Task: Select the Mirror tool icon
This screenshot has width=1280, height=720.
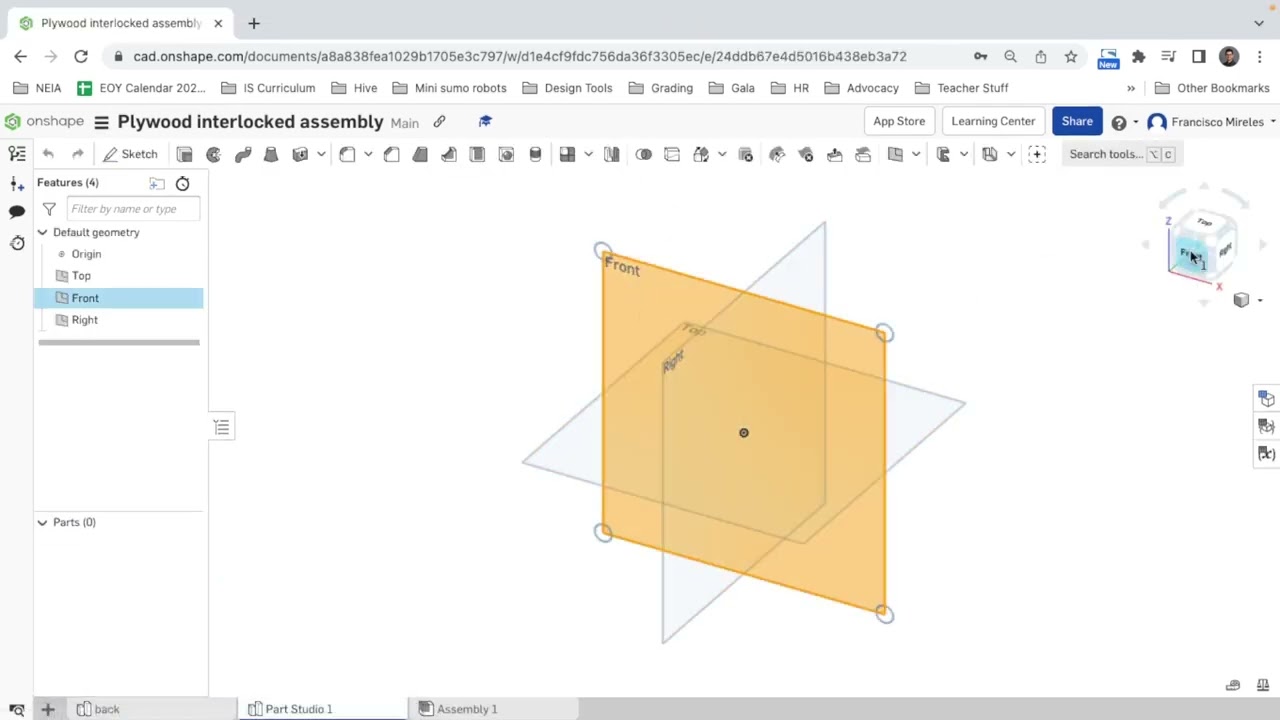Action: click(x=611, y=154)
